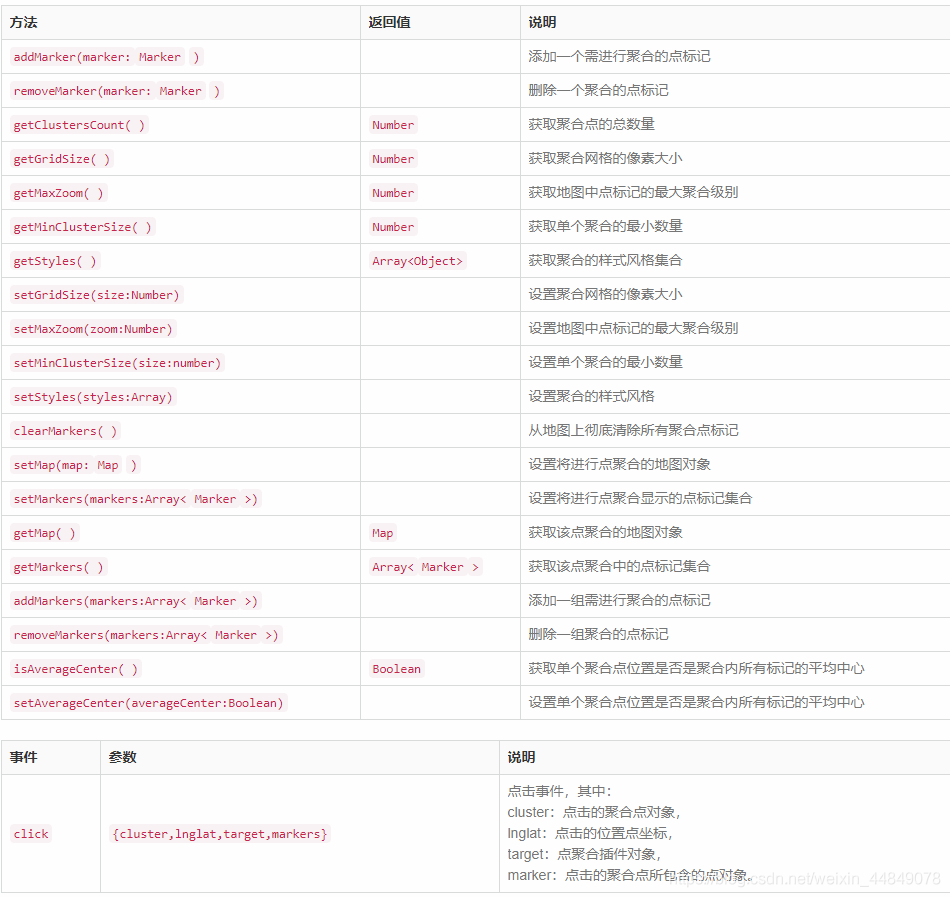This screenshot has width=950, height=897.
Task: Click the getClustersCount method name
Action: [x=77, y=124]
